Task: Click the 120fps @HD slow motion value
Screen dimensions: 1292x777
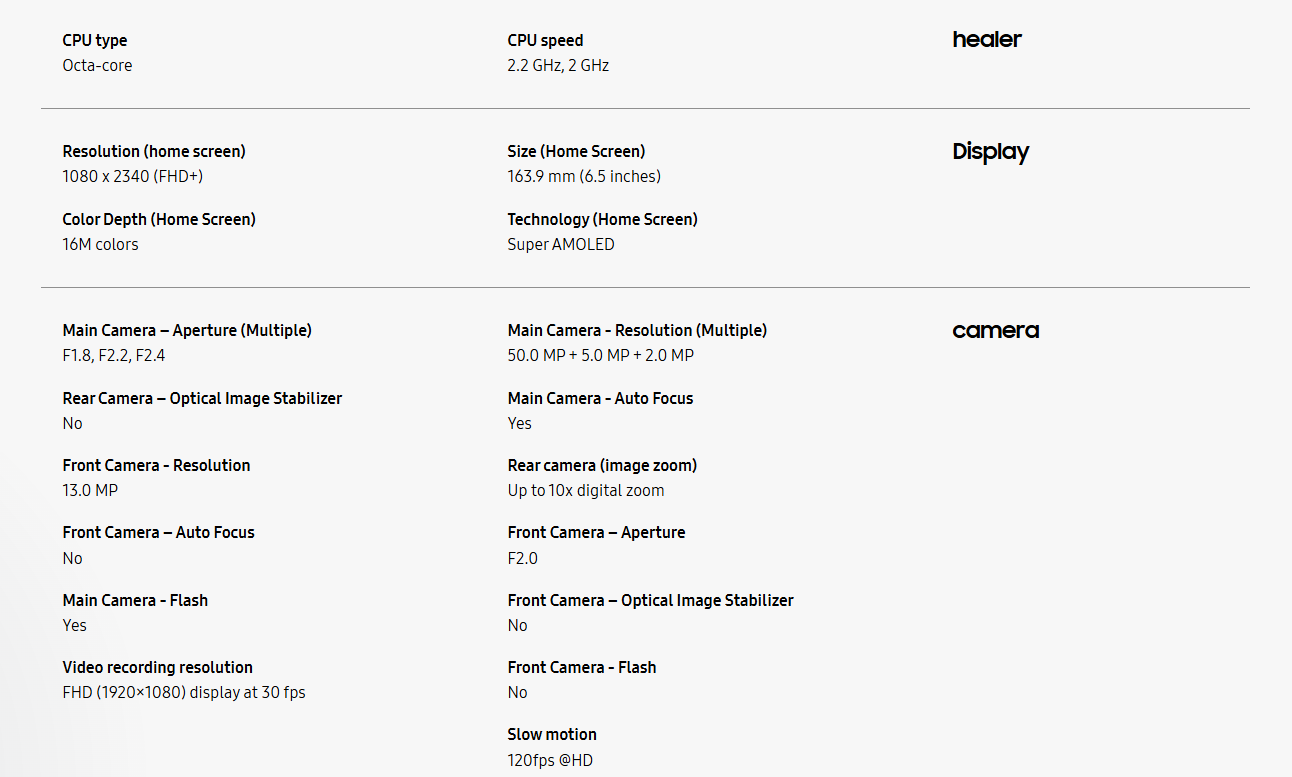Action: (550, 760)
